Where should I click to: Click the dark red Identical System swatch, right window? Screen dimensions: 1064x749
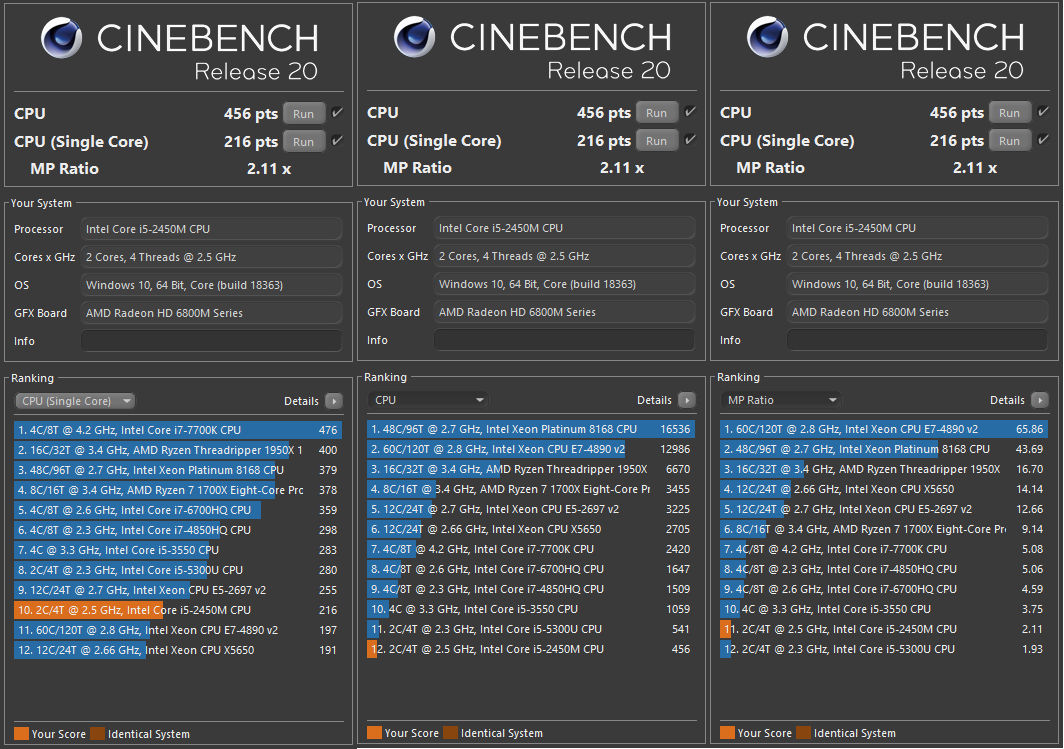click(x=802, y=733)
